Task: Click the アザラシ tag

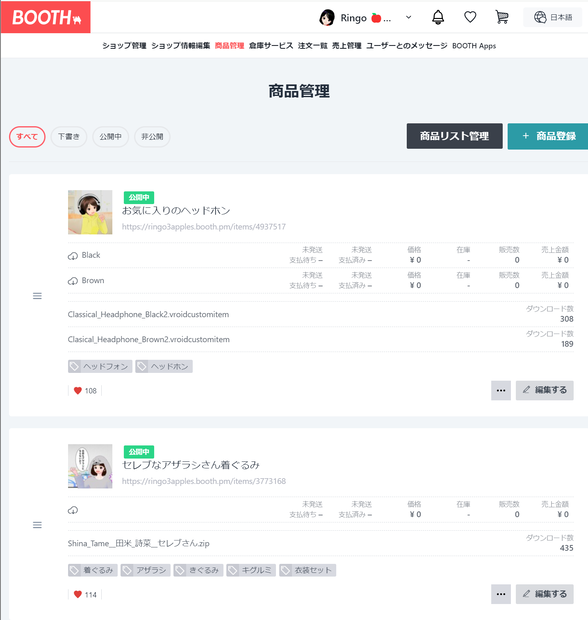Action: point(146,570)
